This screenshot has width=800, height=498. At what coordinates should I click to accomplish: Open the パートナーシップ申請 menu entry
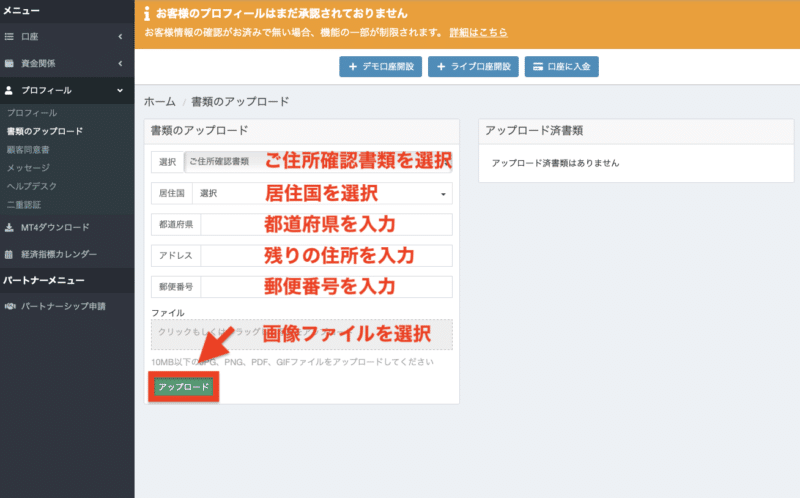click(x=67, y=306)
